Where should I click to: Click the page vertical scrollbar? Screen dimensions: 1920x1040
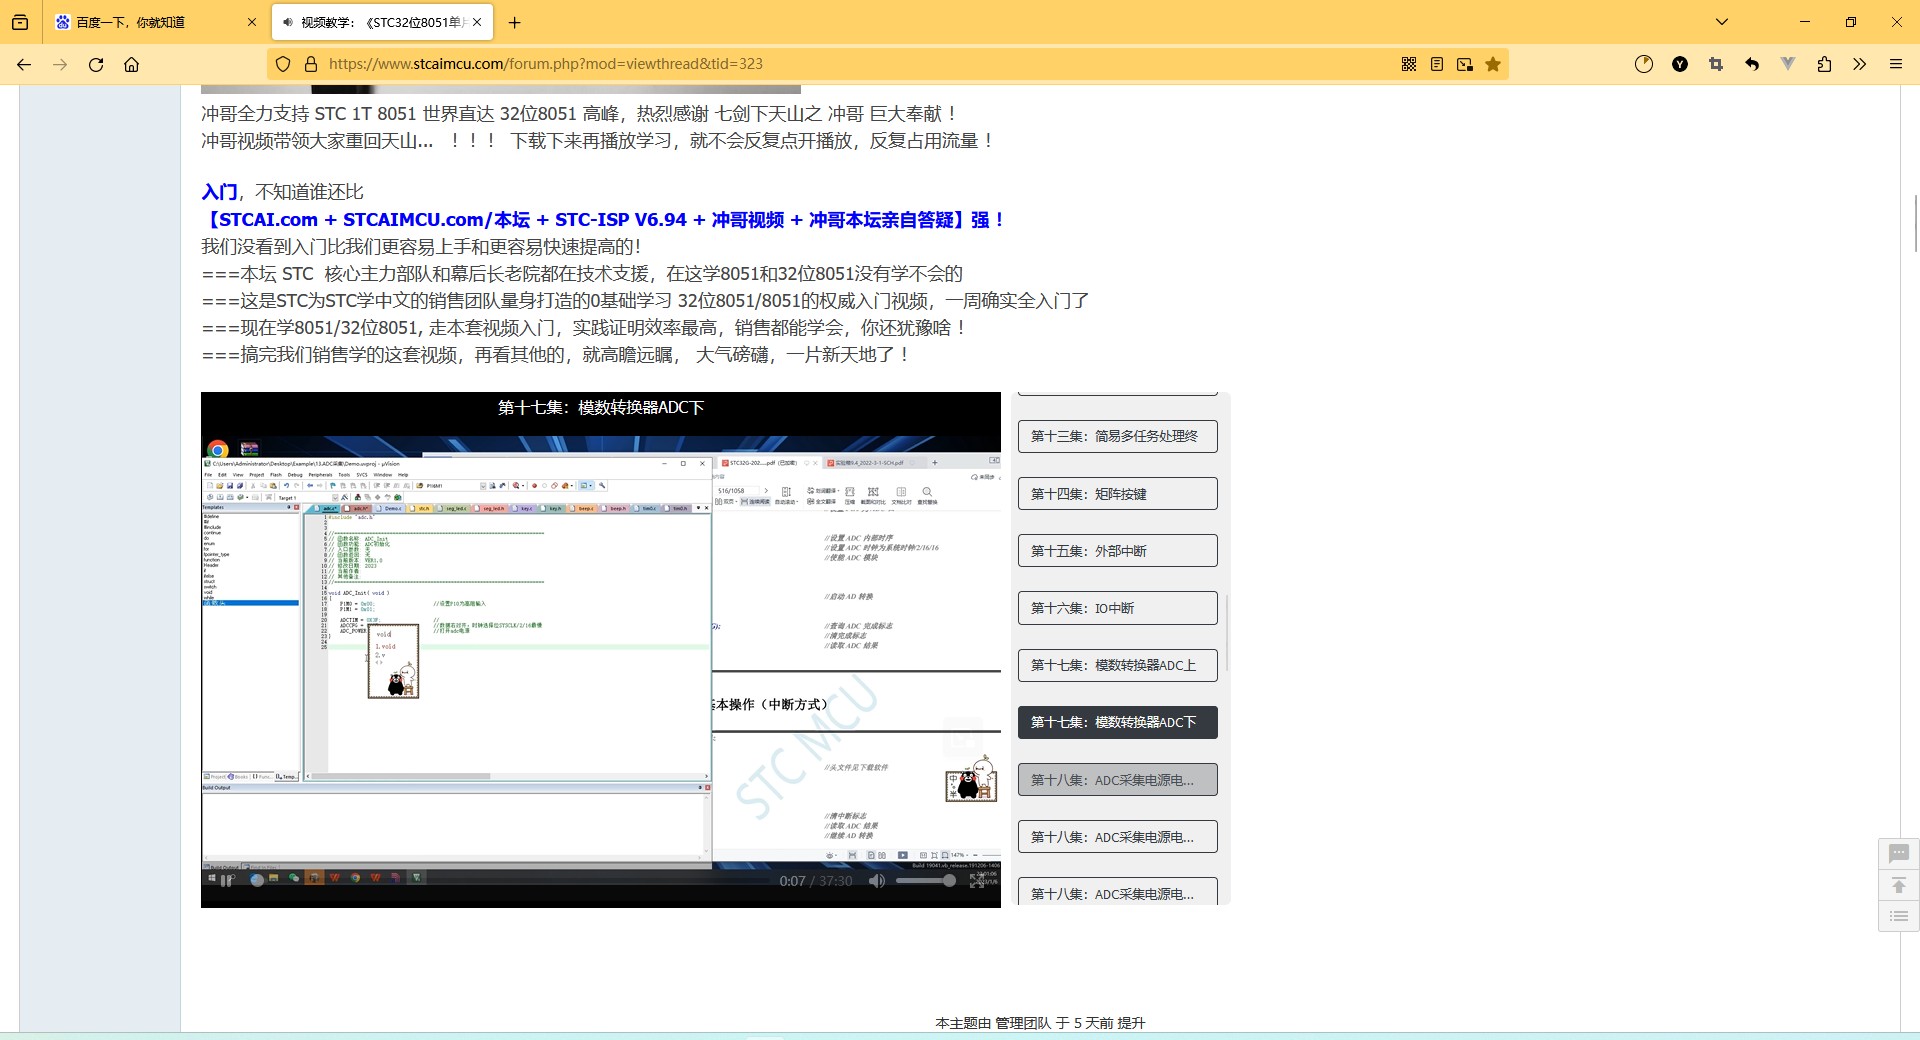(x=1915, y=222)
